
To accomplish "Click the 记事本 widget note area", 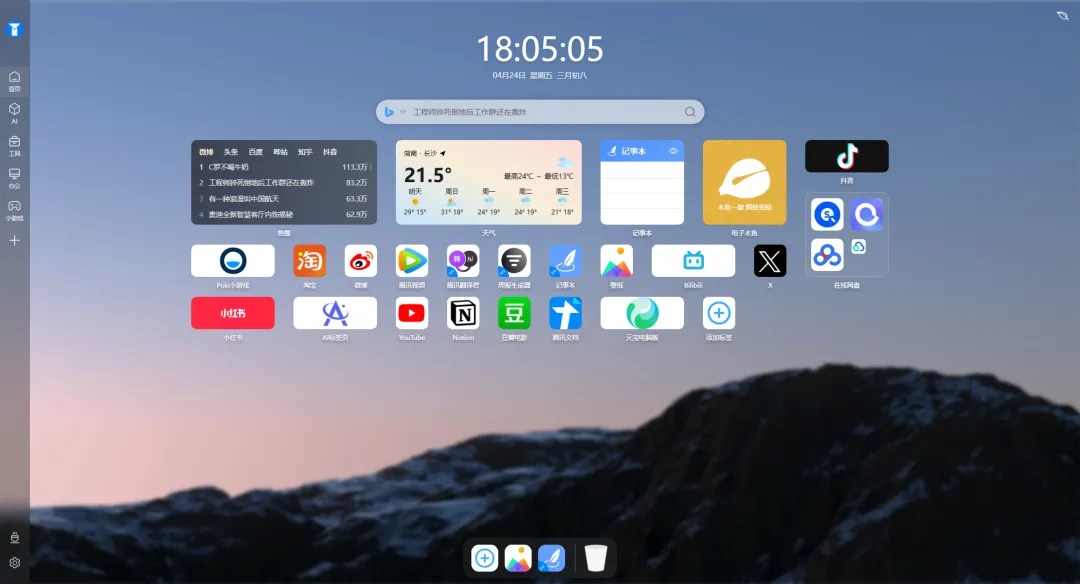I will tap(642, 193).
